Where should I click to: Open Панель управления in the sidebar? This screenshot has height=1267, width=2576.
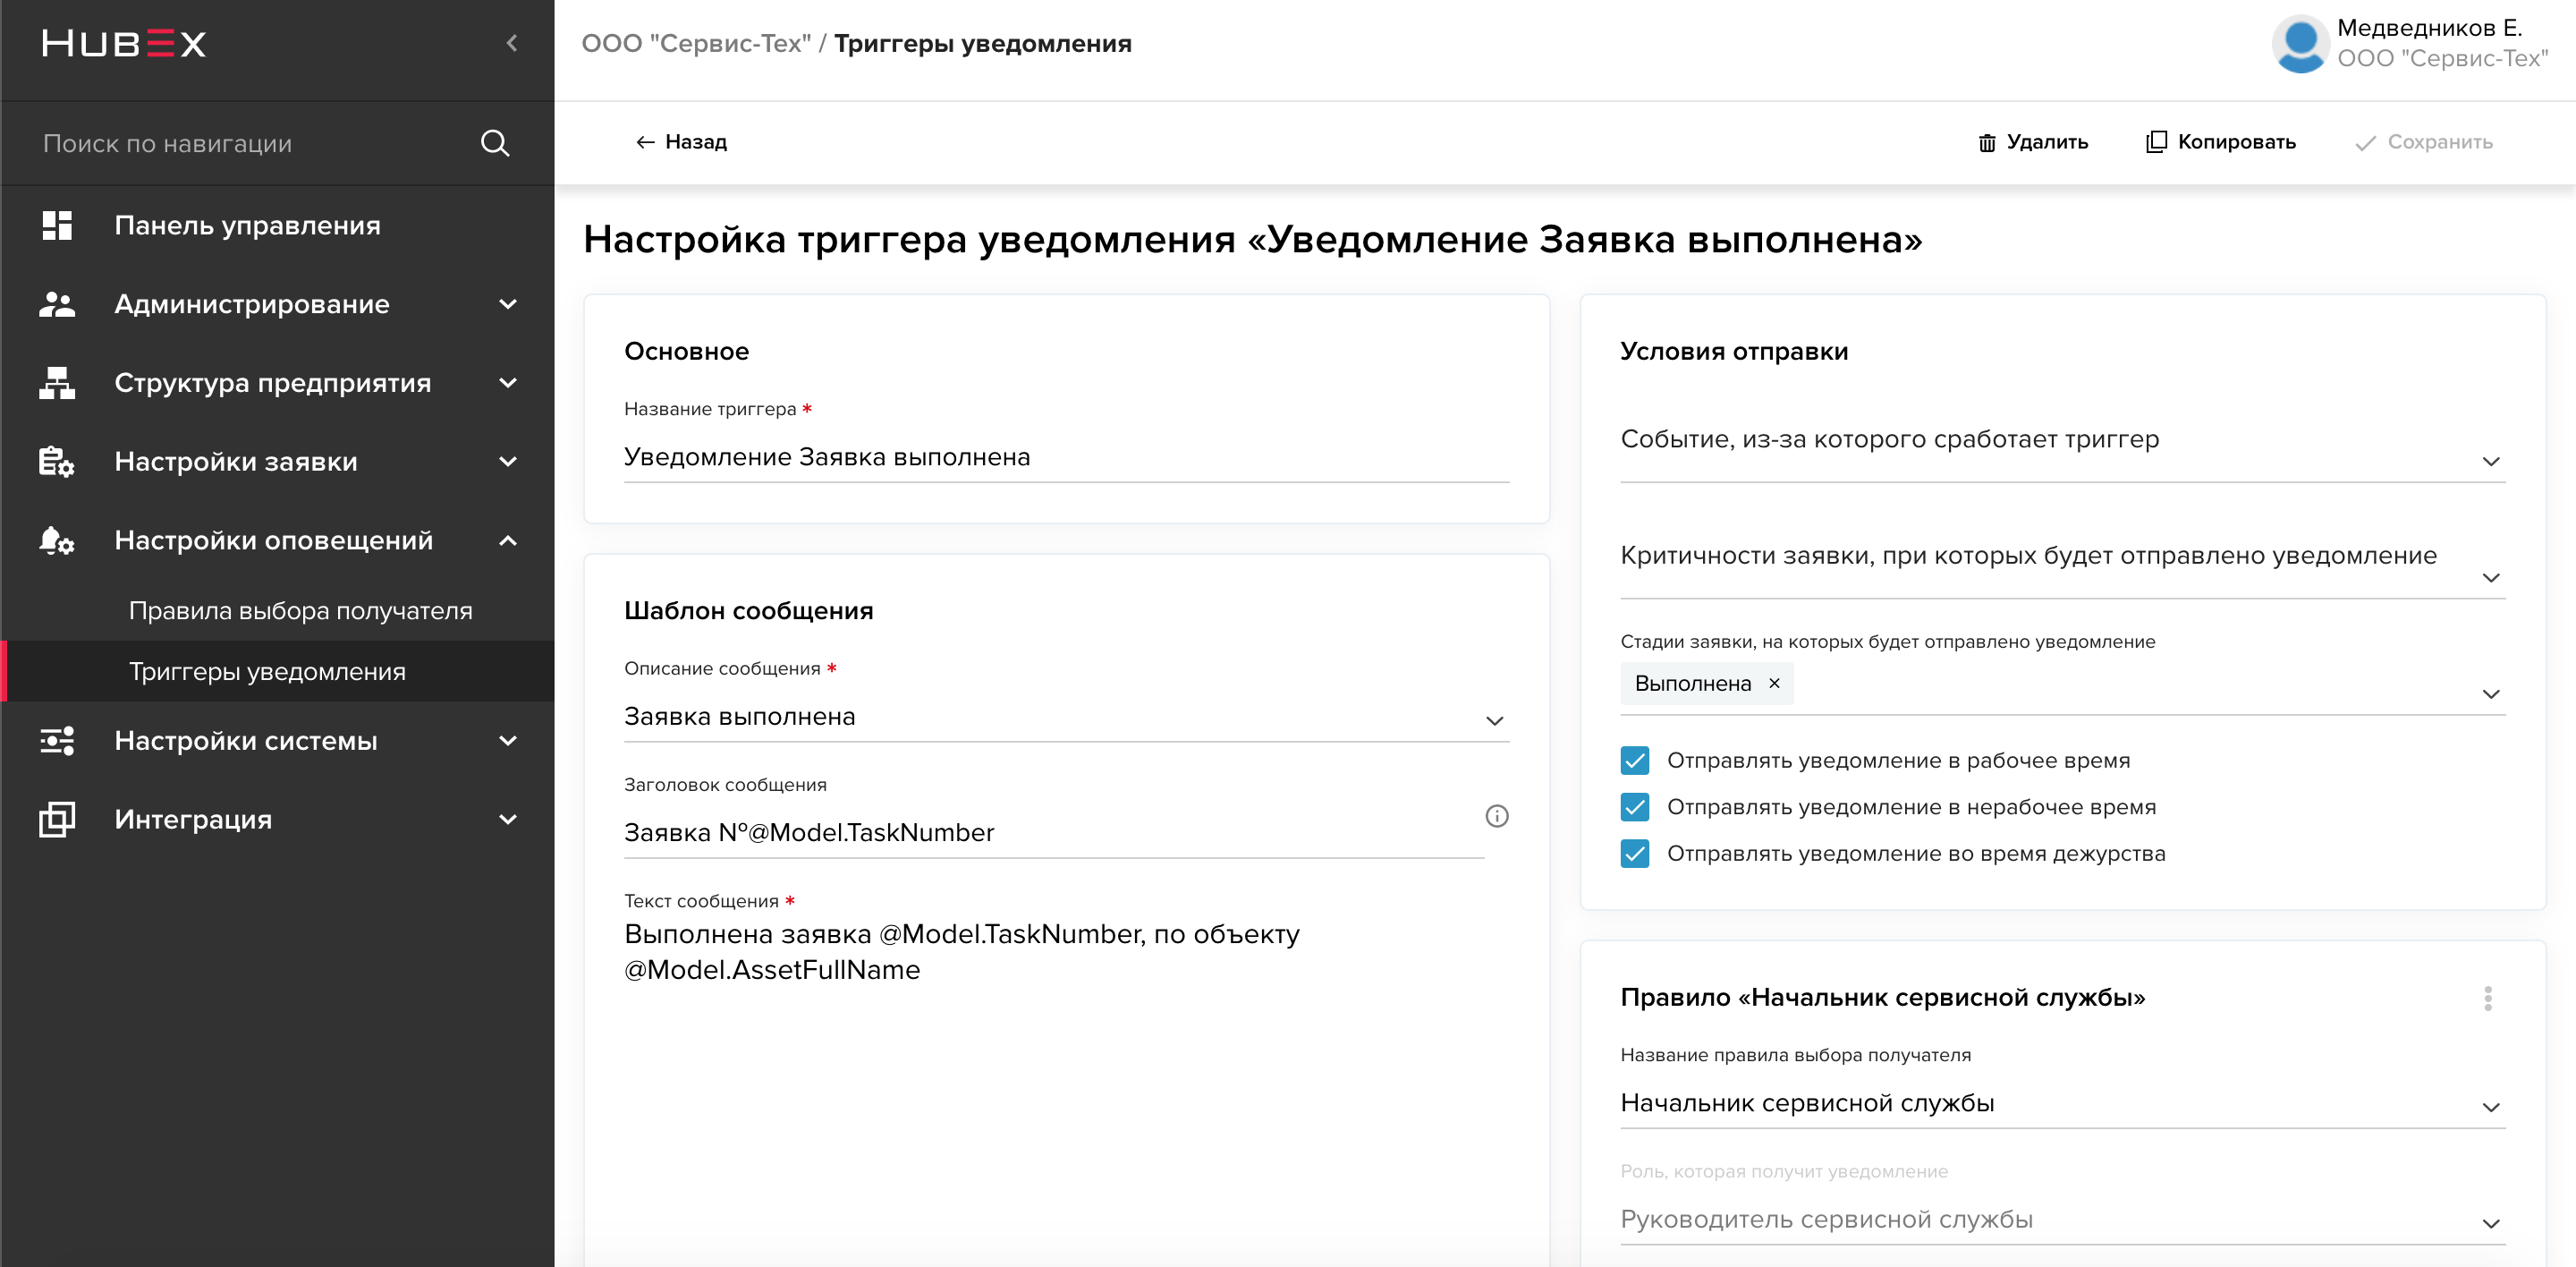277,225
